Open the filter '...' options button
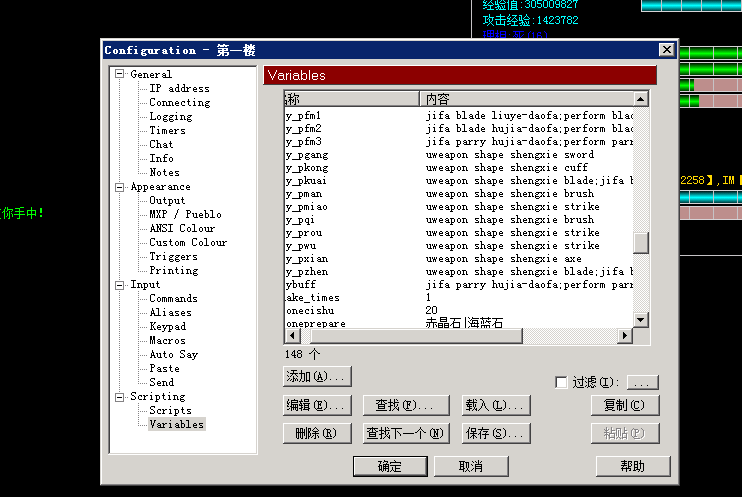 642,382
